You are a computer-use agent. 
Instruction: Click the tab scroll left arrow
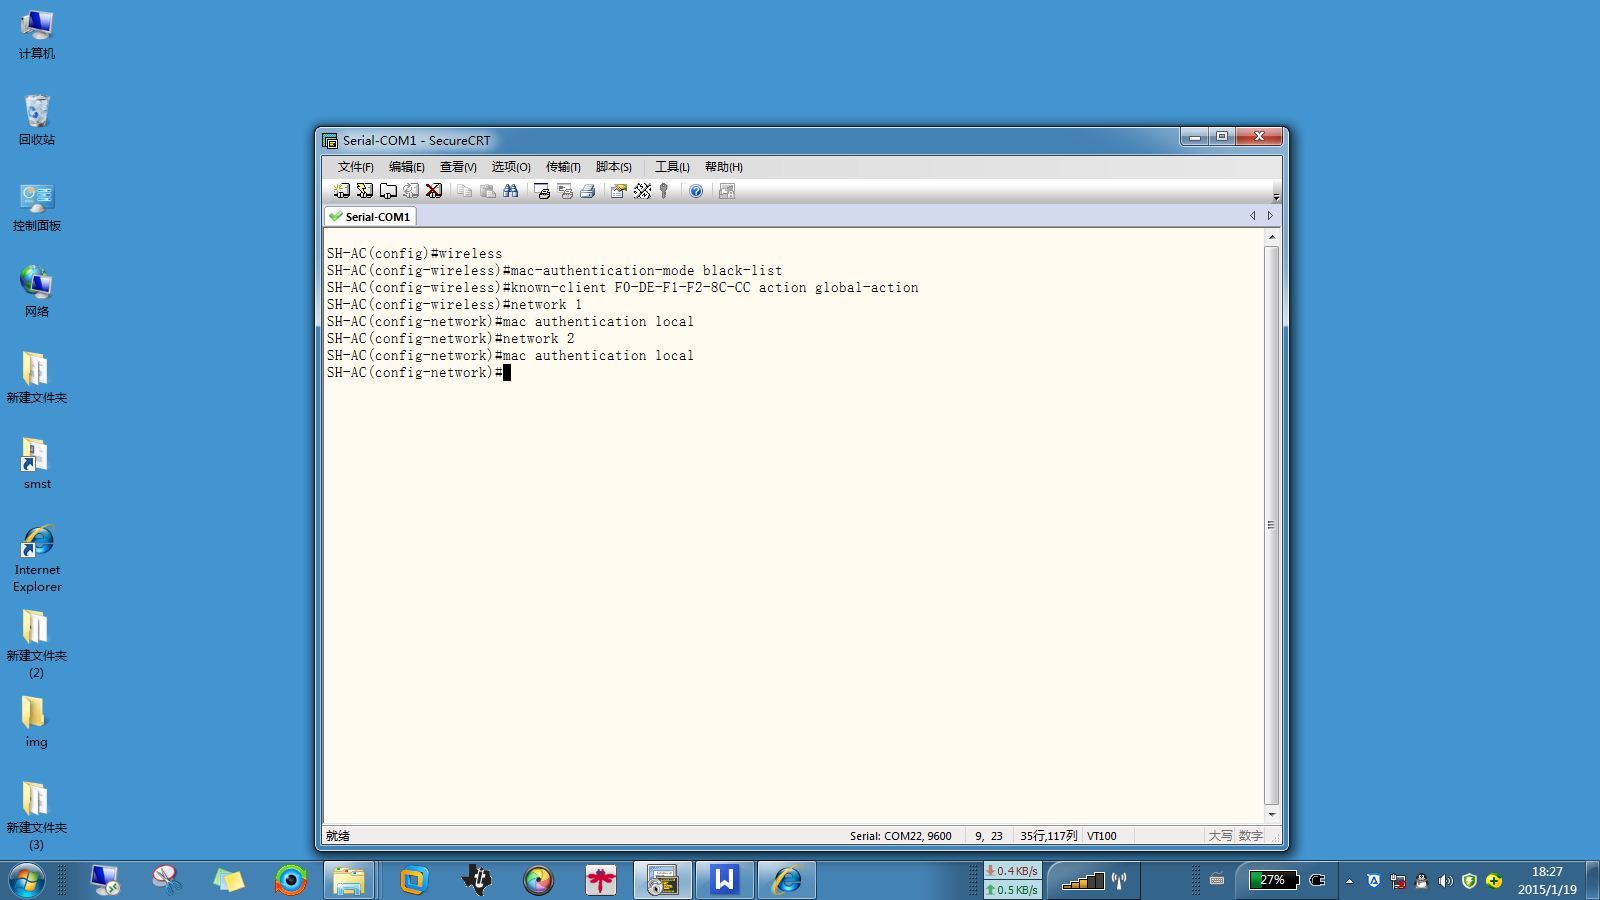(1252, 216)
